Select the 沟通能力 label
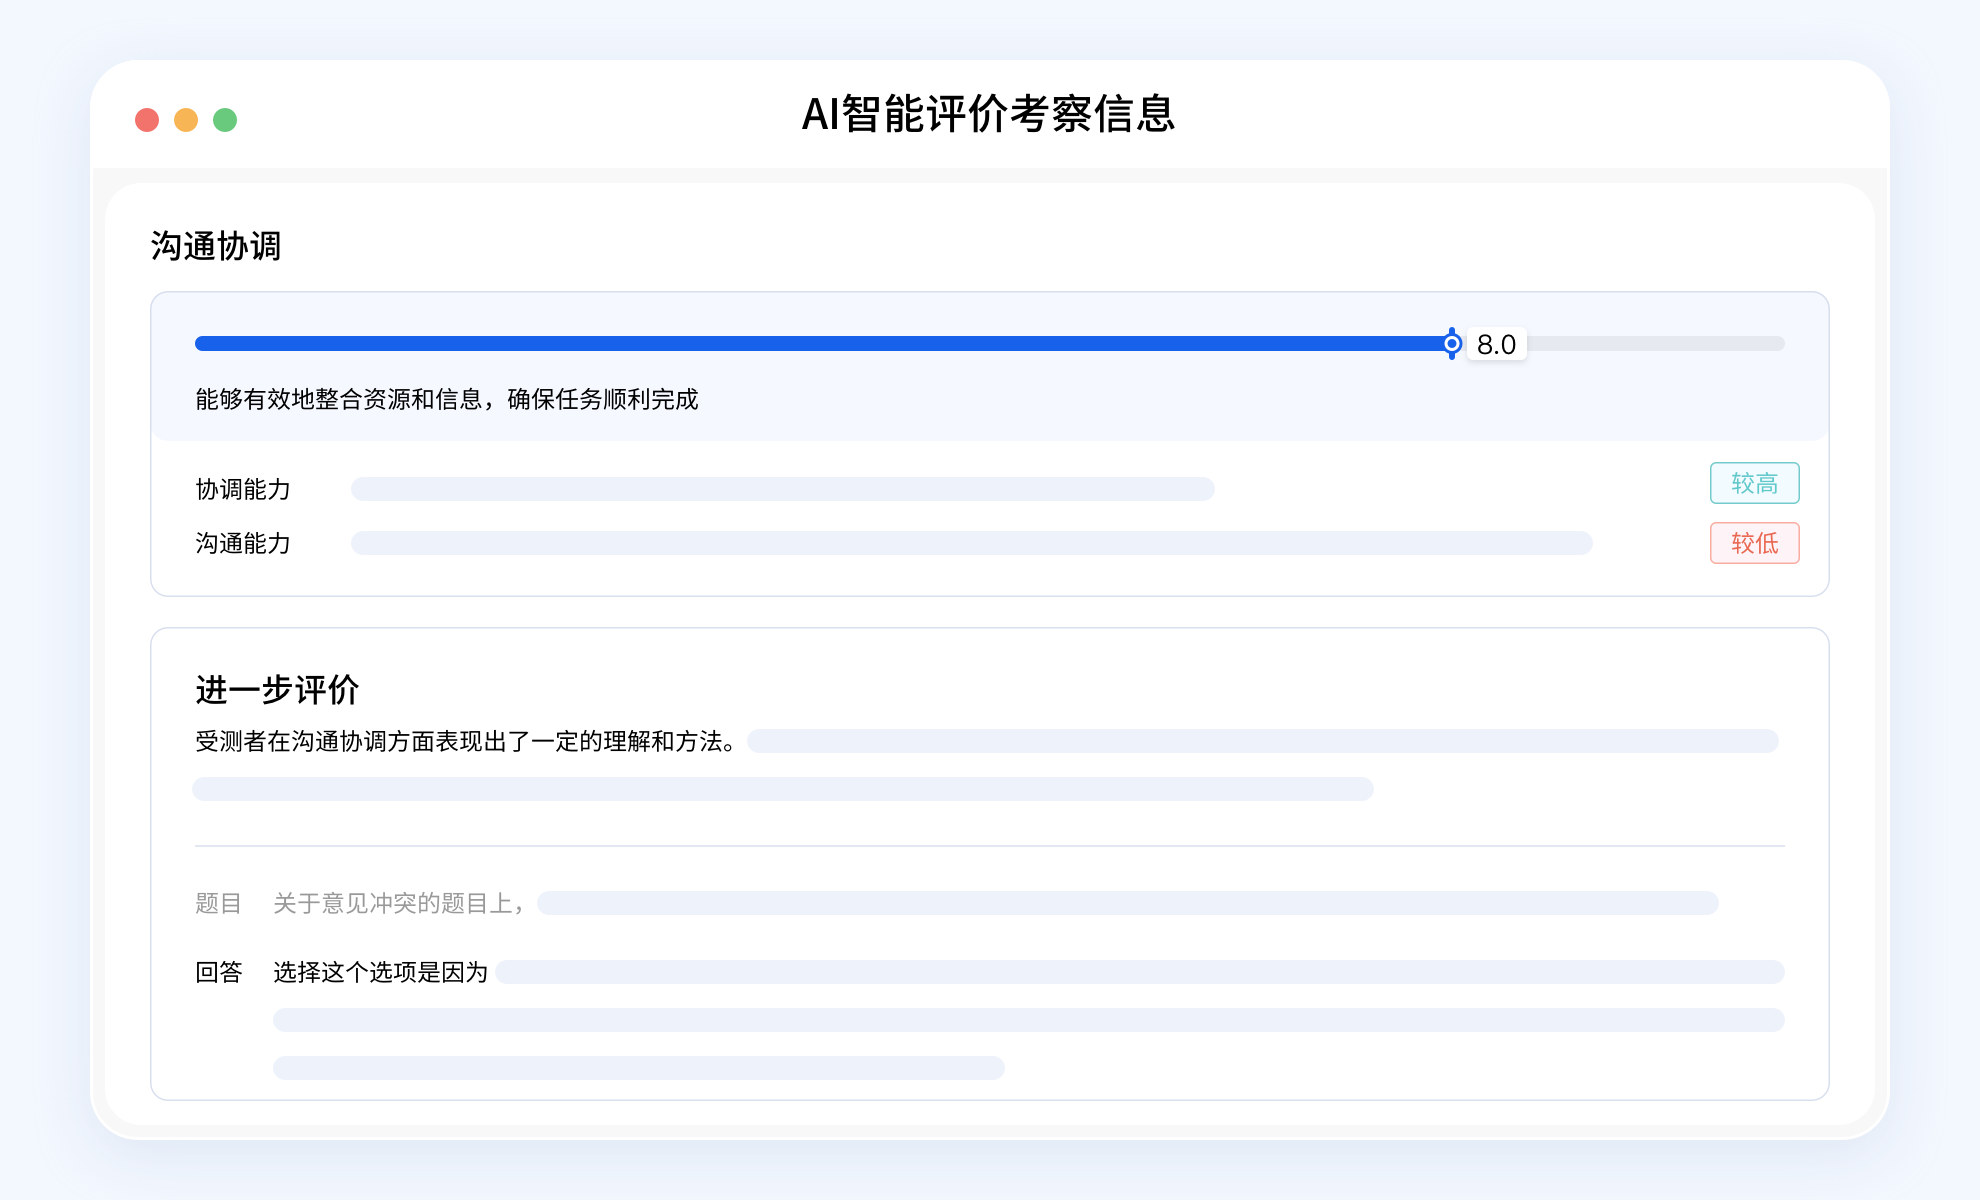This screenshot has width=1980, height=1200. (x=243, y=543)
